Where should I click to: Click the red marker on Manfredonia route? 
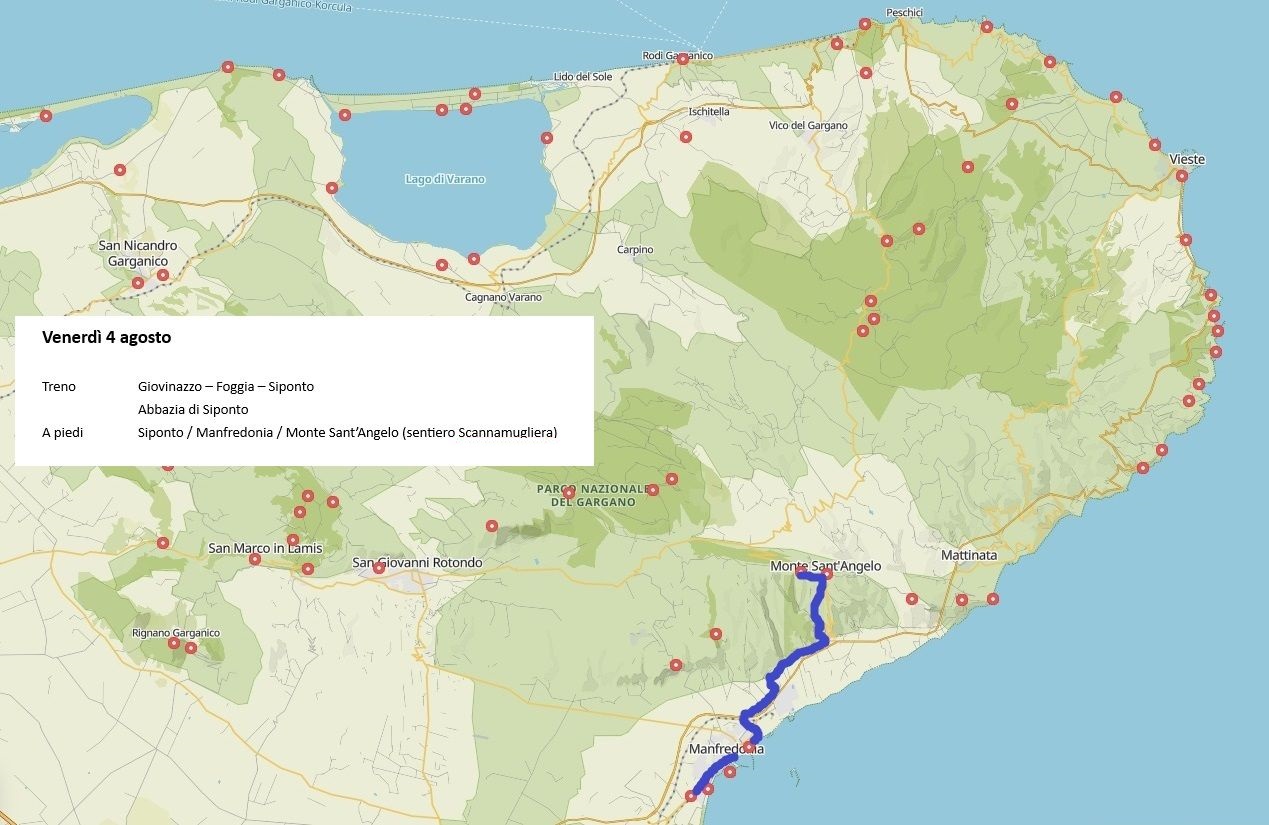point(748,747)
